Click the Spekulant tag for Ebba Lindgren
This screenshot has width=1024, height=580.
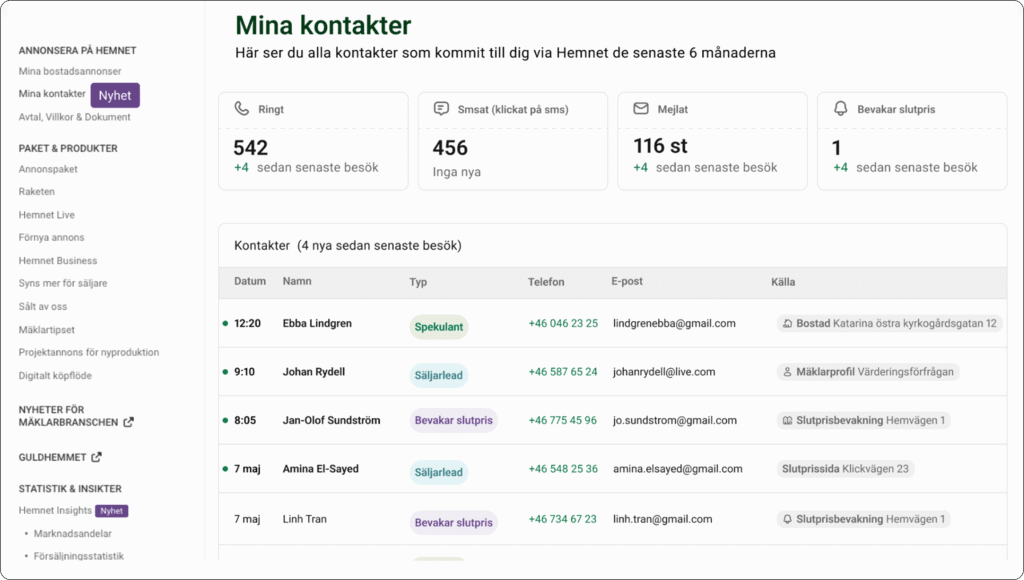439,327
